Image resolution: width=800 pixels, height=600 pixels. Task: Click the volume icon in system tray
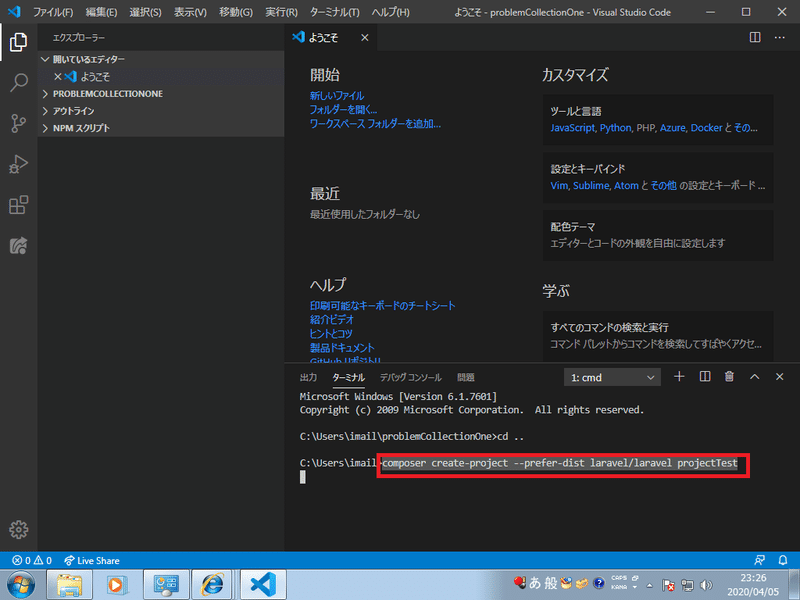pyautogui.click(x=707, y=585)
